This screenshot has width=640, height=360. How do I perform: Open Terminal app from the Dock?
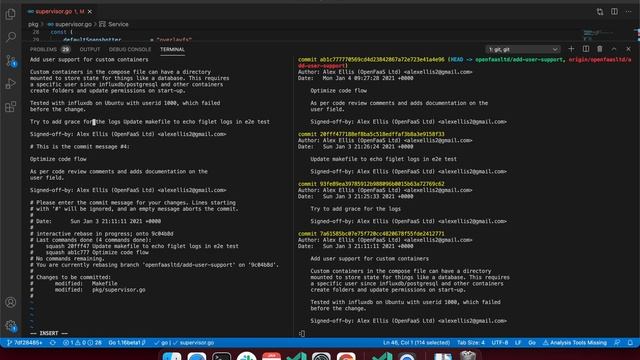pyautogui.click(x=221, y=356)
